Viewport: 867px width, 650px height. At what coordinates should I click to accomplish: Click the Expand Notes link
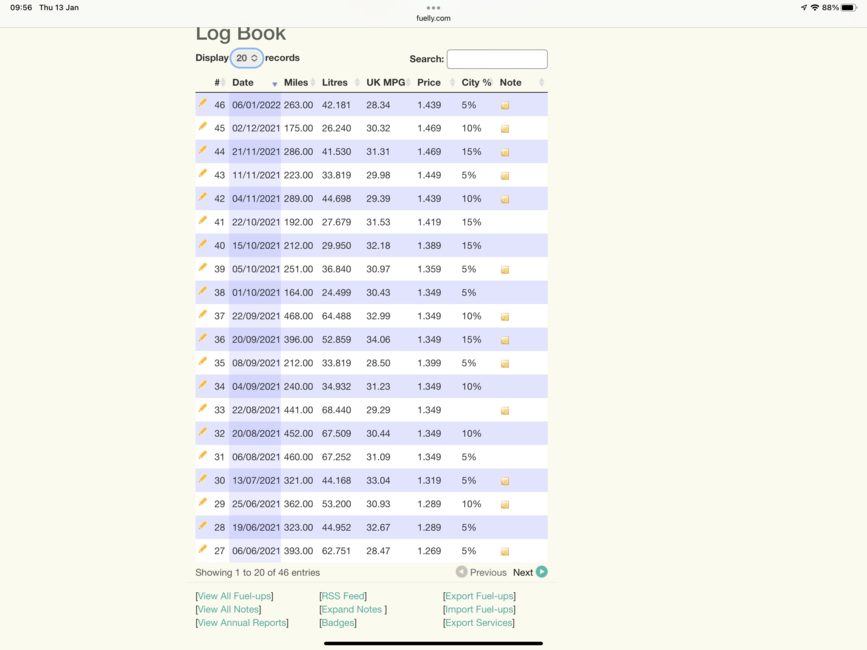tap(353, 609)
